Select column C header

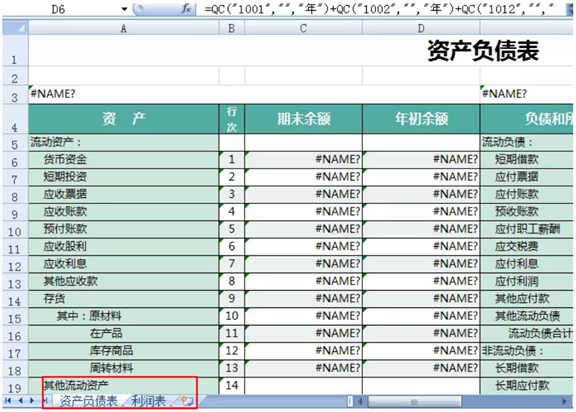303,28
